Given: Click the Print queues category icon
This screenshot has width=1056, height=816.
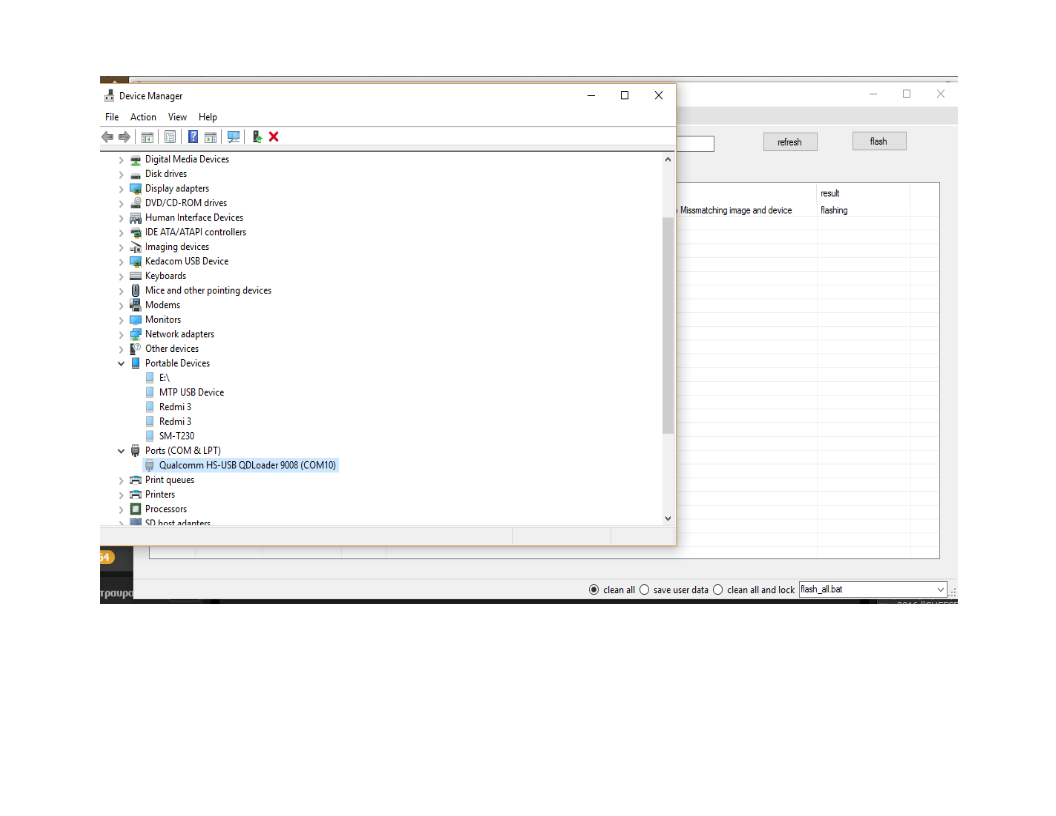Looking at the screenshot, I should click(x=135, y=480).
